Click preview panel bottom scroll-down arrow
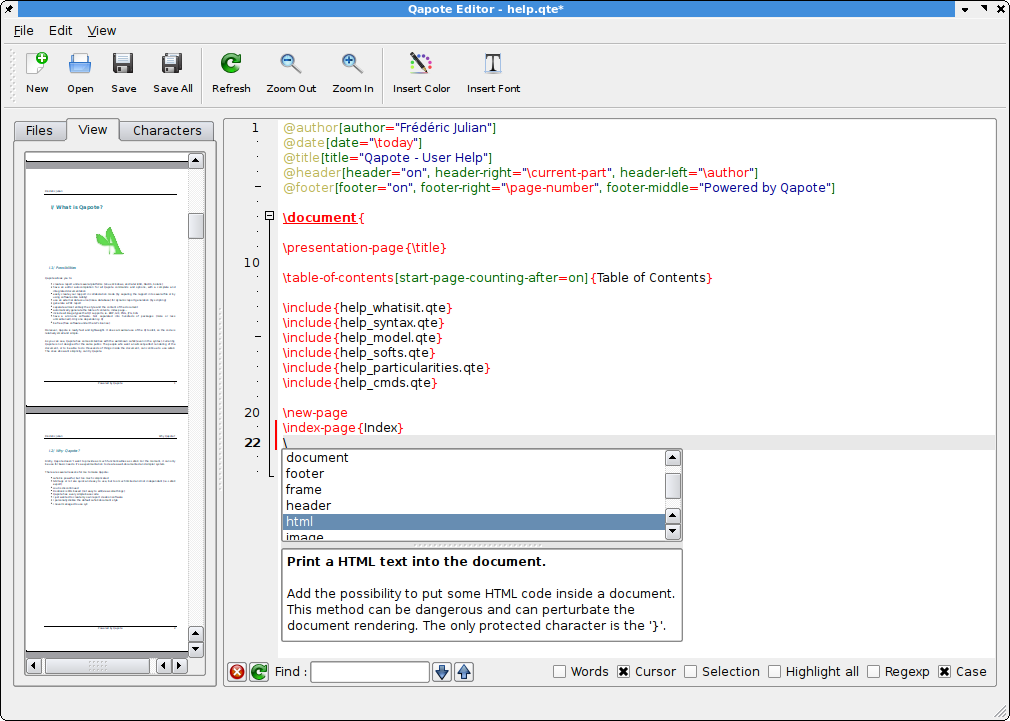The image size is (1010, 721). [x=196, y=649]
